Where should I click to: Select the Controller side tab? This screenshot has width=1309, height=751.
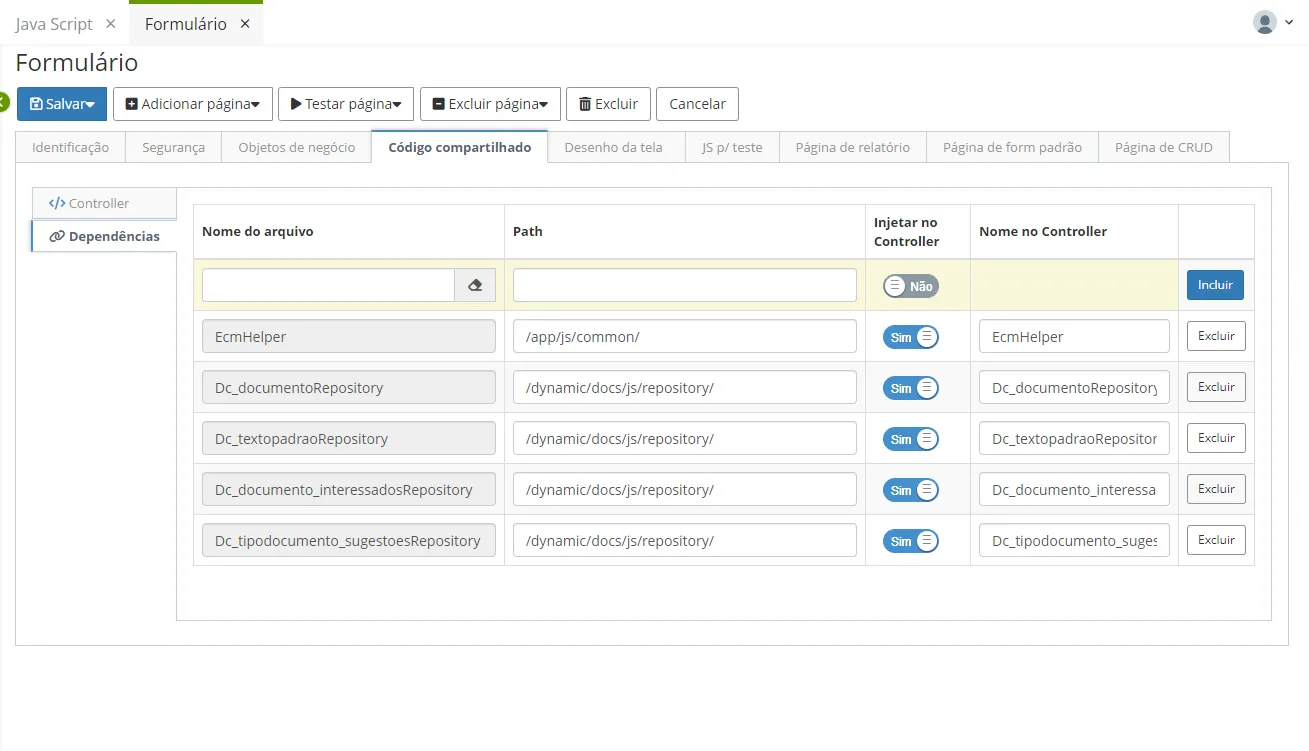pyautogui.click(x=104, y=203)
